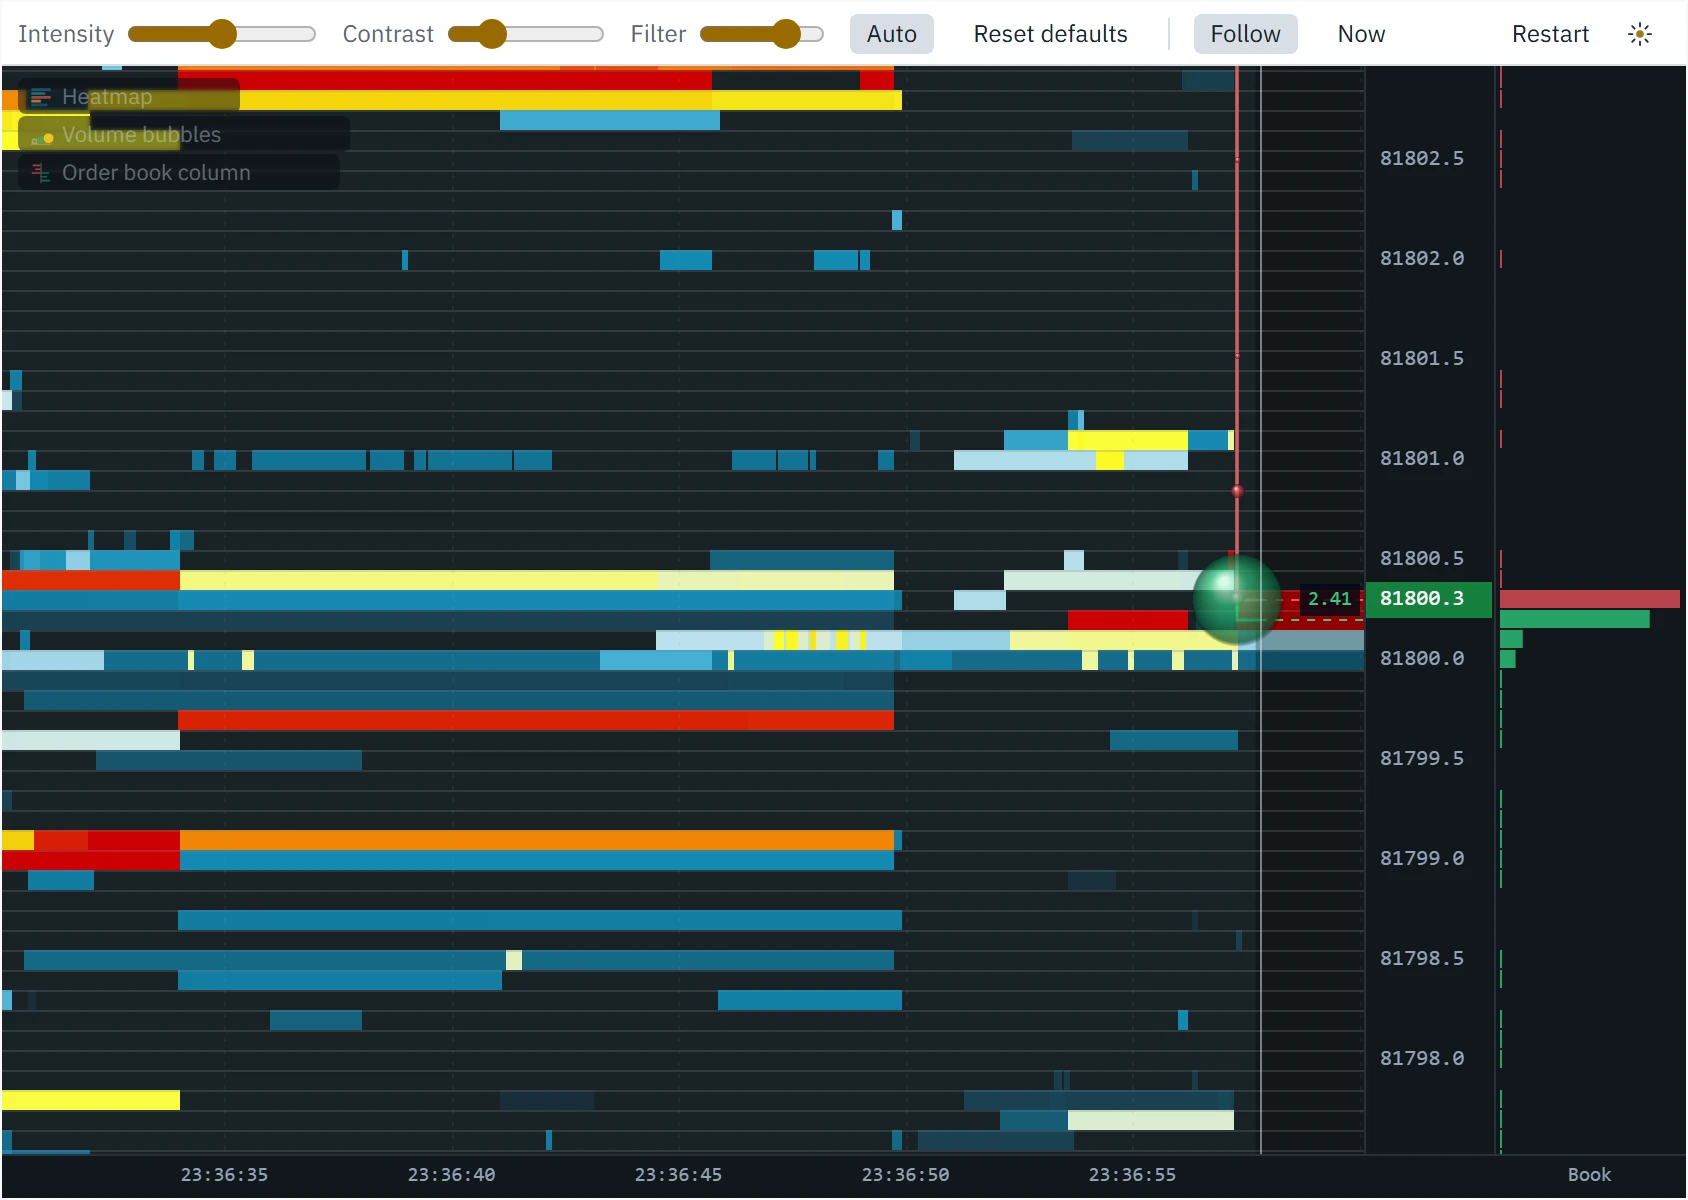
Task: Click the large green bid bar in Book
Action: (1575, 619)
